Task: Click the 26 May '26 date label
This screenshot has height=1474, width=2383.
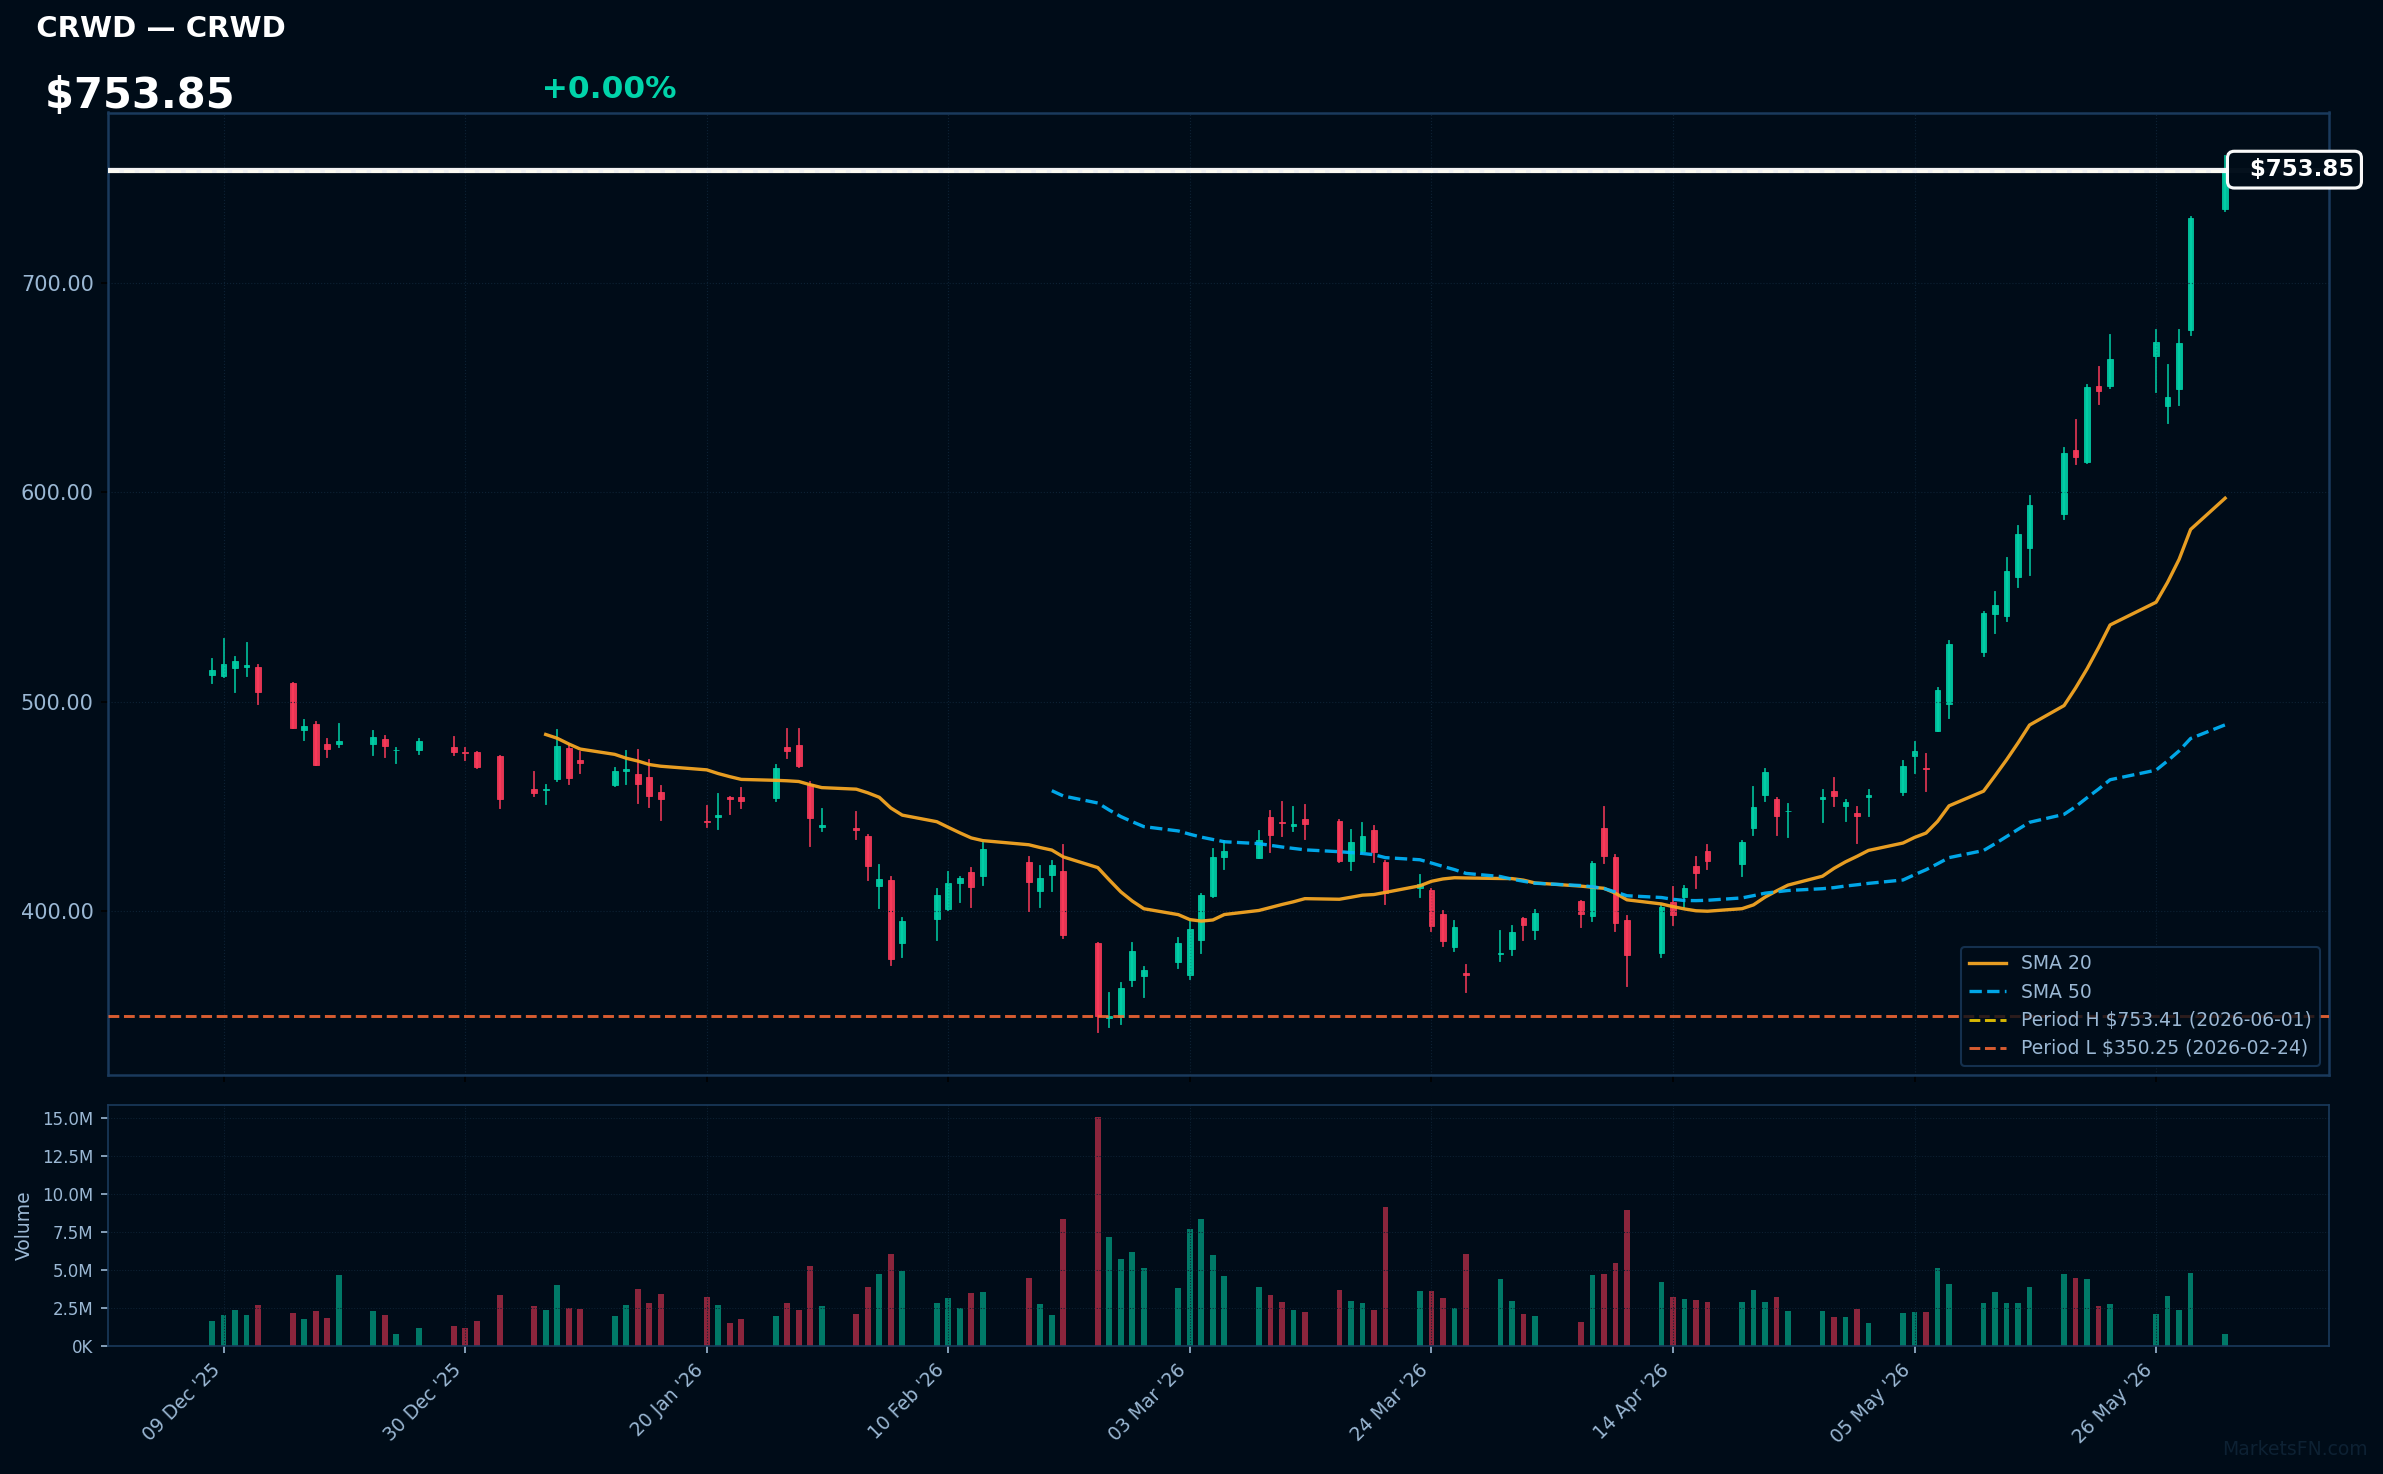Action: [x=2112, y=1402]
